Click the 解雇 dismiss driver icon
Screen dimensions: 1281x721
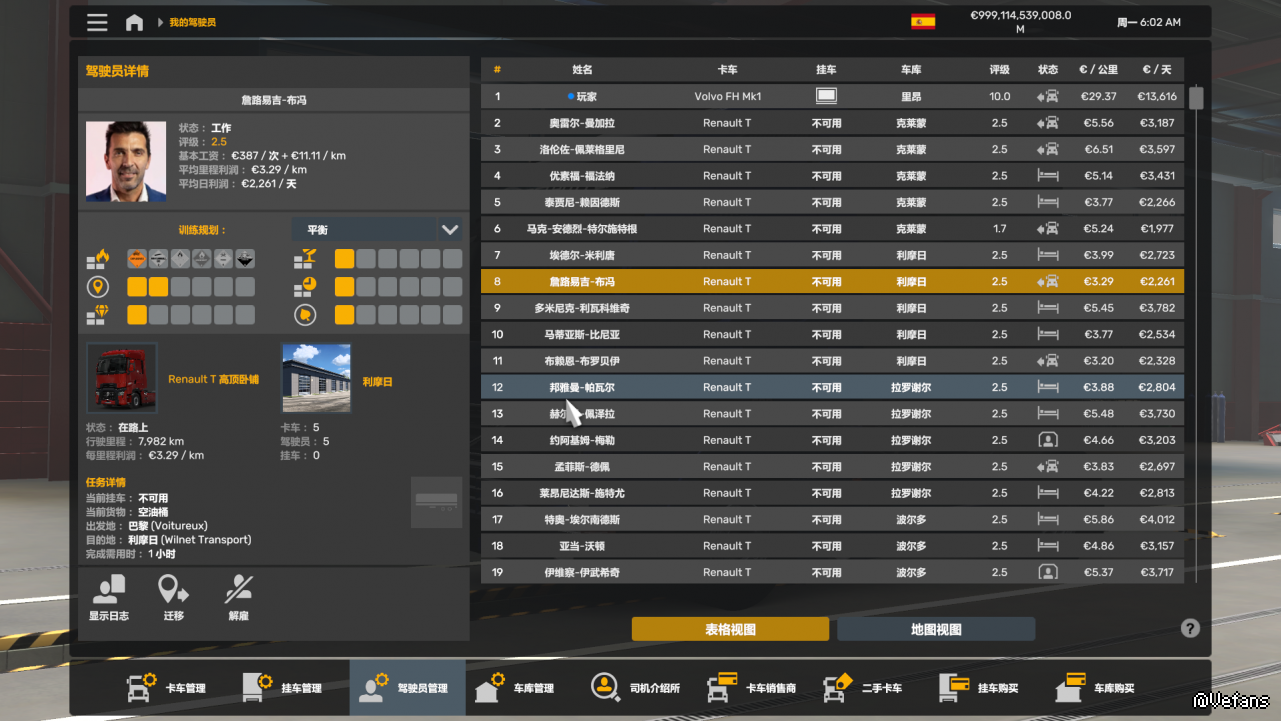pos(238,598)
